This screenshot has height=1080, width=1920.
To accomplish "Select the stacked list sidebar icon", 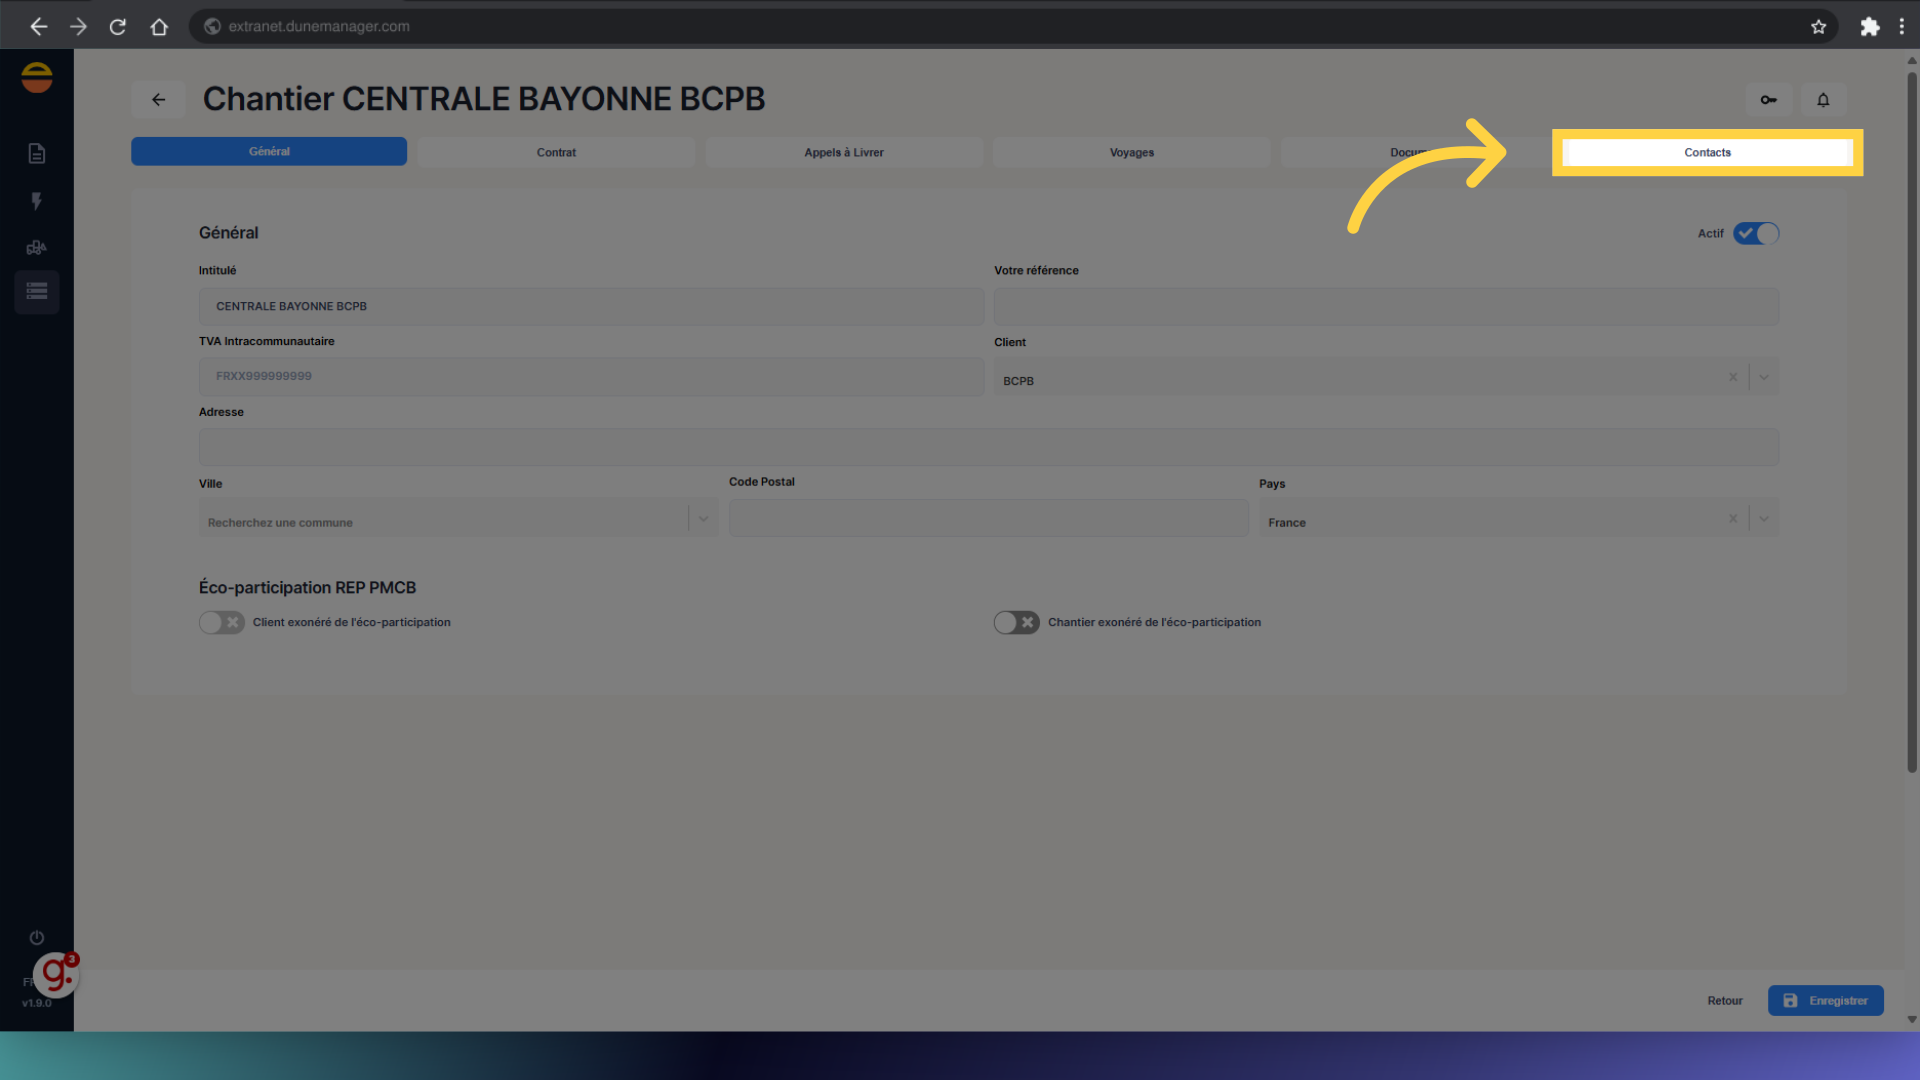I will pos(37,292).
